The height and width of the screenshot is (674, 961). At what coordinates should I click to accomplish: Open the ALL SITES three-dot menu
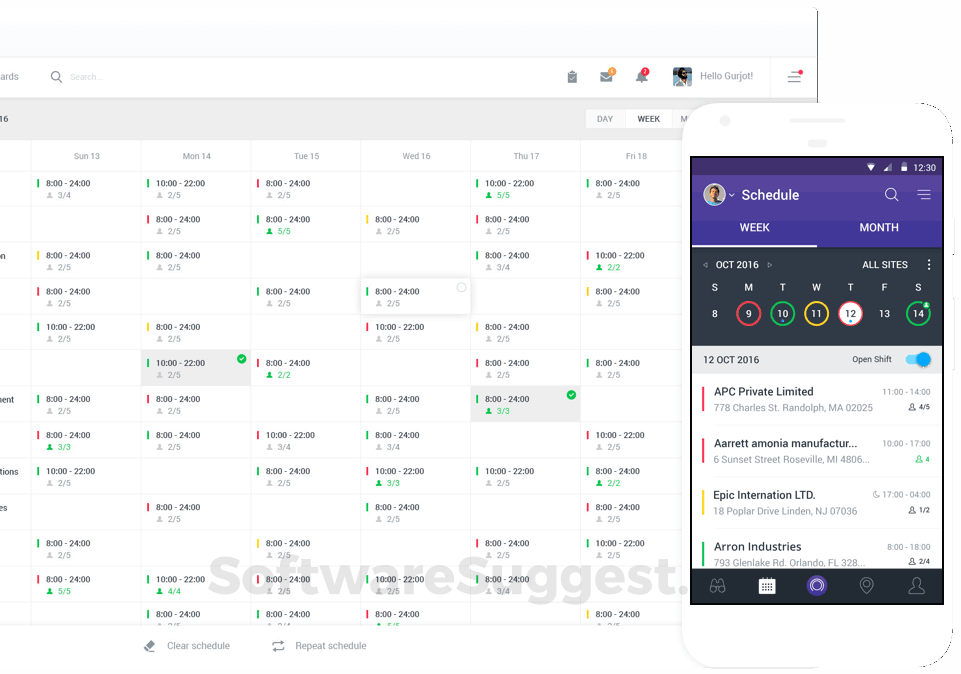(928, 264)
